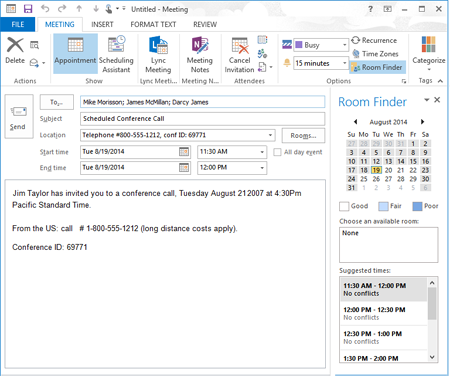450x376 pixels.
Task: Open the Categorize color menu
Action: (429, 53)
